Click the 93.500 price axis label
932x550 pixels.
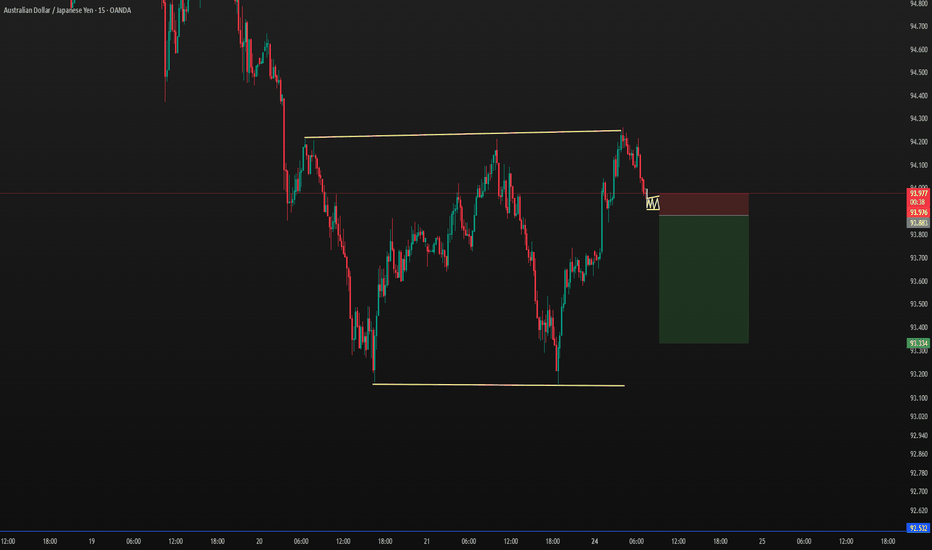(x=918, y=304)
